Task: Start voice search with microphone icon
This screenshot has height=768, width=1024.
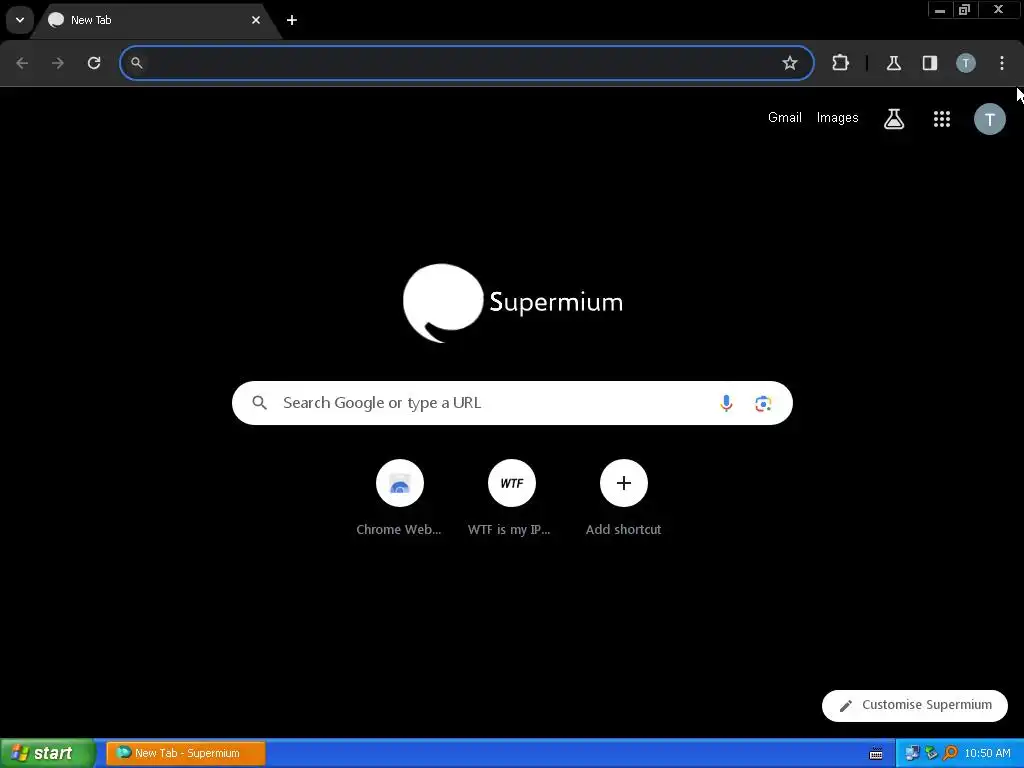Action: pos(726,403)
